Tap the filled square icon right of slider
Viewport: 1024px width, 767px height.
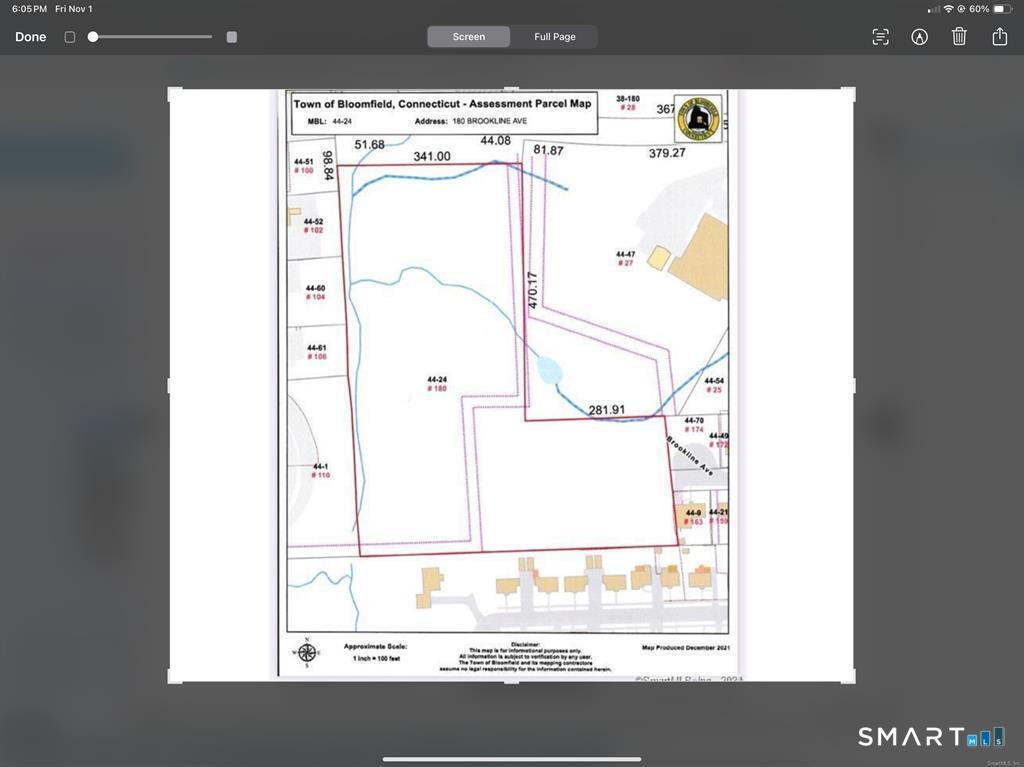[x=232, y=37]
